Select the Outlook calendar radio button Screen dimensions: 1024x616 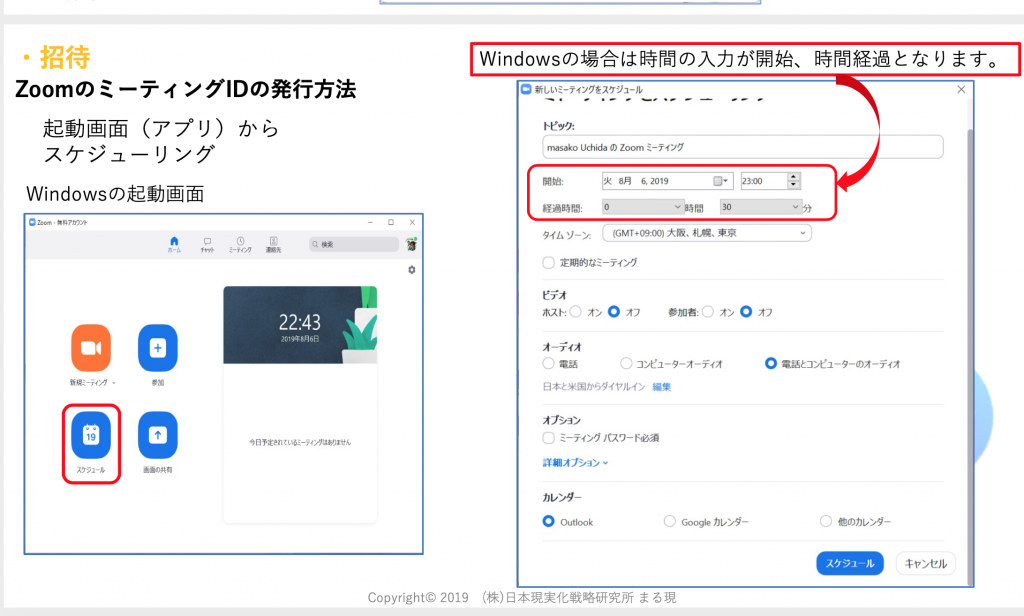coord(549,521)
